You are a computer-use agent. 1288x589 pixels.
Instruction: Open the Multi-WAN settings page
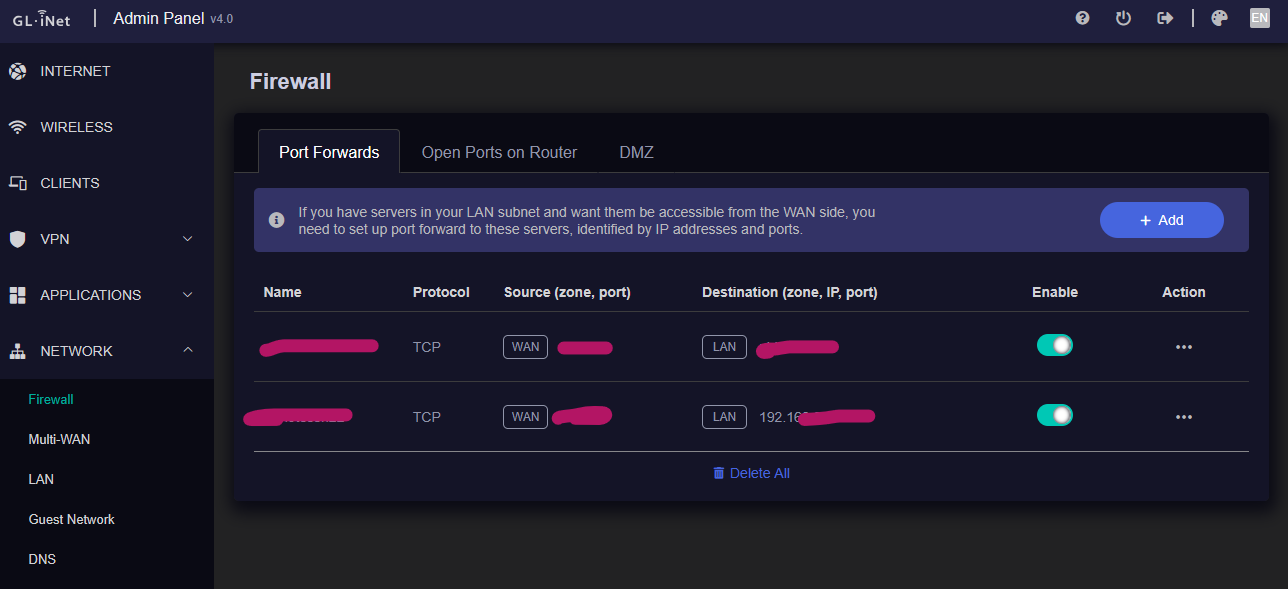click(59, 439)
